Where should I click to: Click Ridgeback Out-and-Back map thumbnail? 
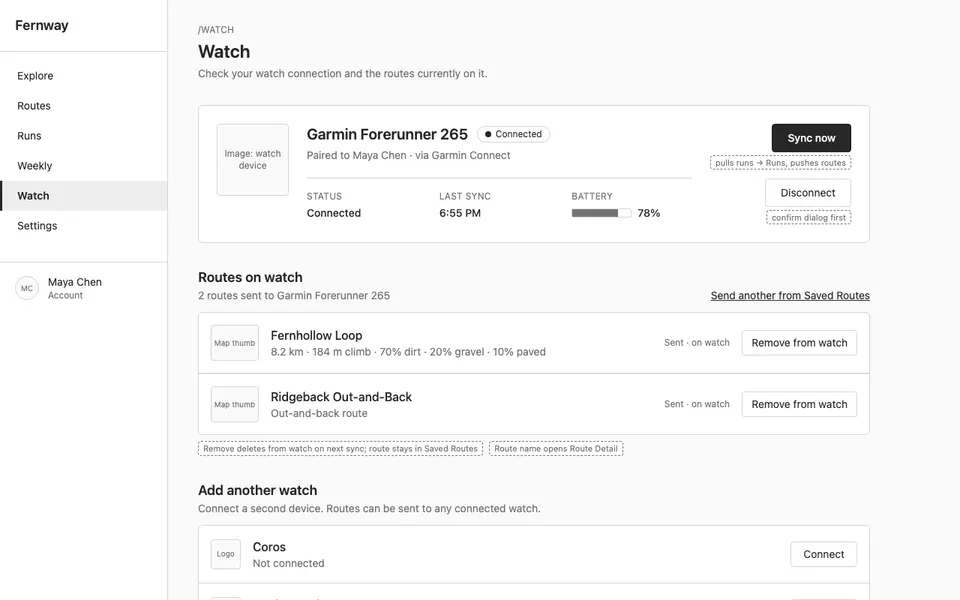(234, 404)
